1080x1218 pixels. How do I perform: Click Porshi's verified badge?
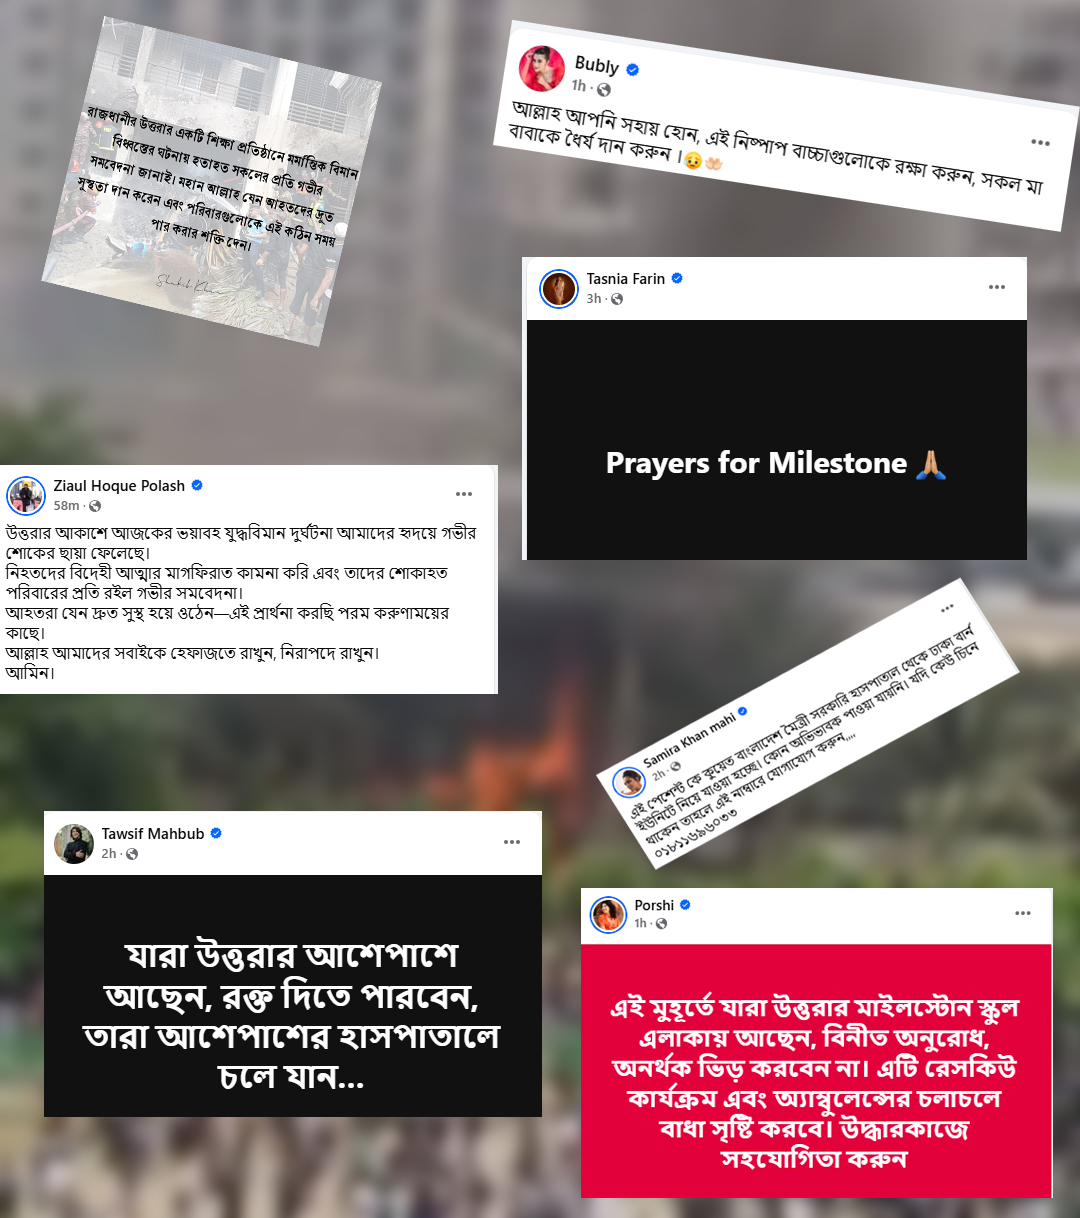(x=686, y=905)
